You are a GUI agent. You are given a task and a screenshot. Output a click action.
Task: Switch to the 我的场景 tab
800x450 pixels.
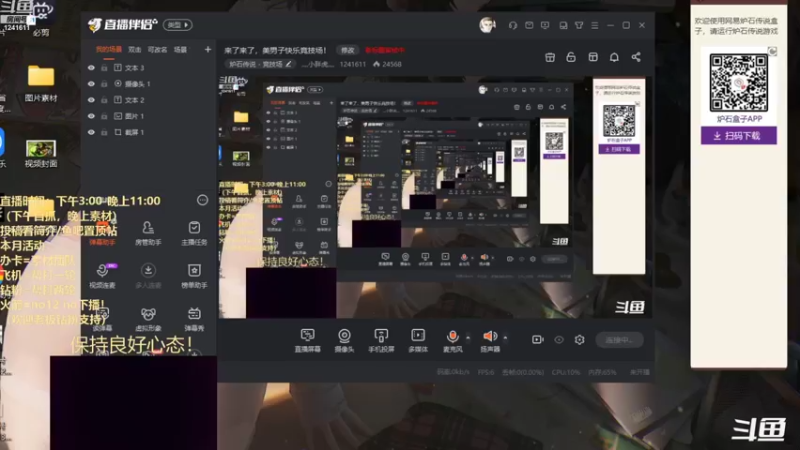tap(109, 49)
